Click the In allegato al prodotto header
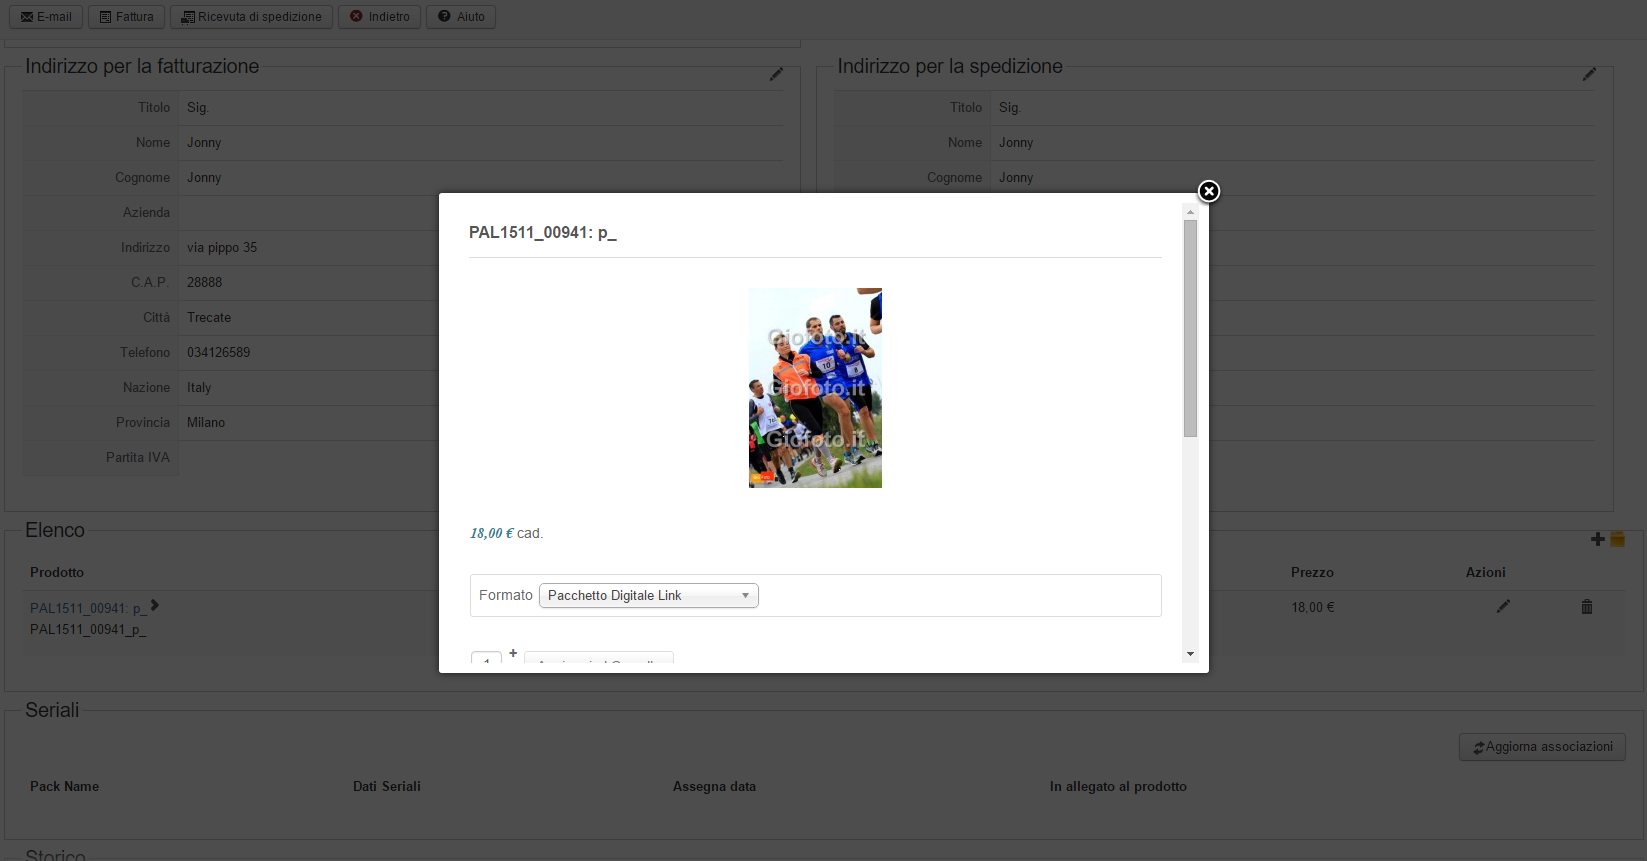Viewport: 1647px width, 861px height. [x=1119, y=787]
